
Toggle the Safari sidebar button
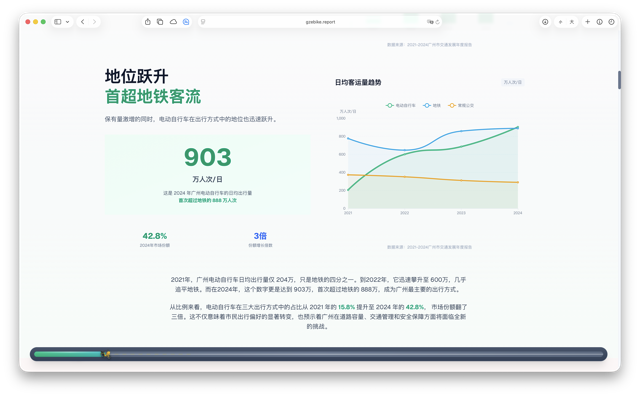[58, 22]
